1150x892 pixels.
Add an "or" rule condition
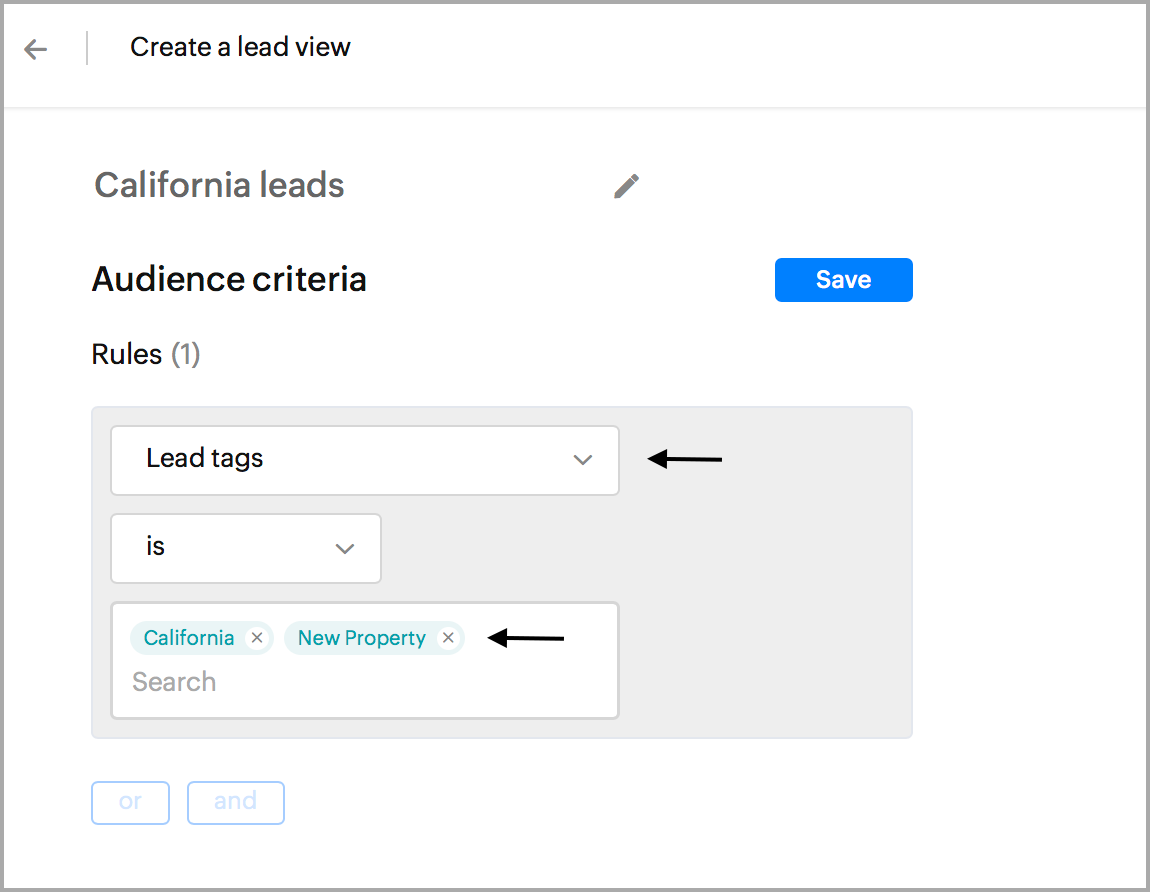(x=130, y=802)
